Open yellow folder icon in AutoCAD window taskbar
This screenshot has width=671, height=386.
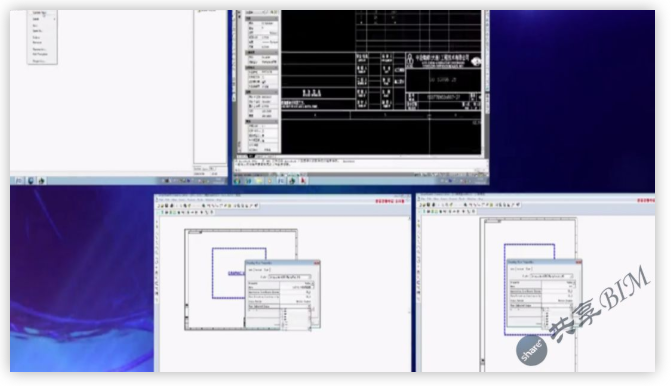[x=259, y=180]
